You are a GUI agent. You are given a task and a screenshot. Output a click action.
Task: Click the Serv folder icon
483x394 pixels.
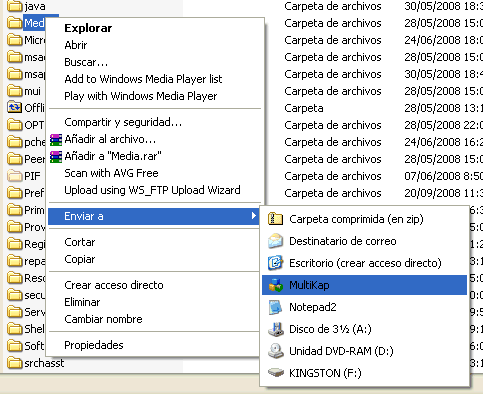click(14, 312)
